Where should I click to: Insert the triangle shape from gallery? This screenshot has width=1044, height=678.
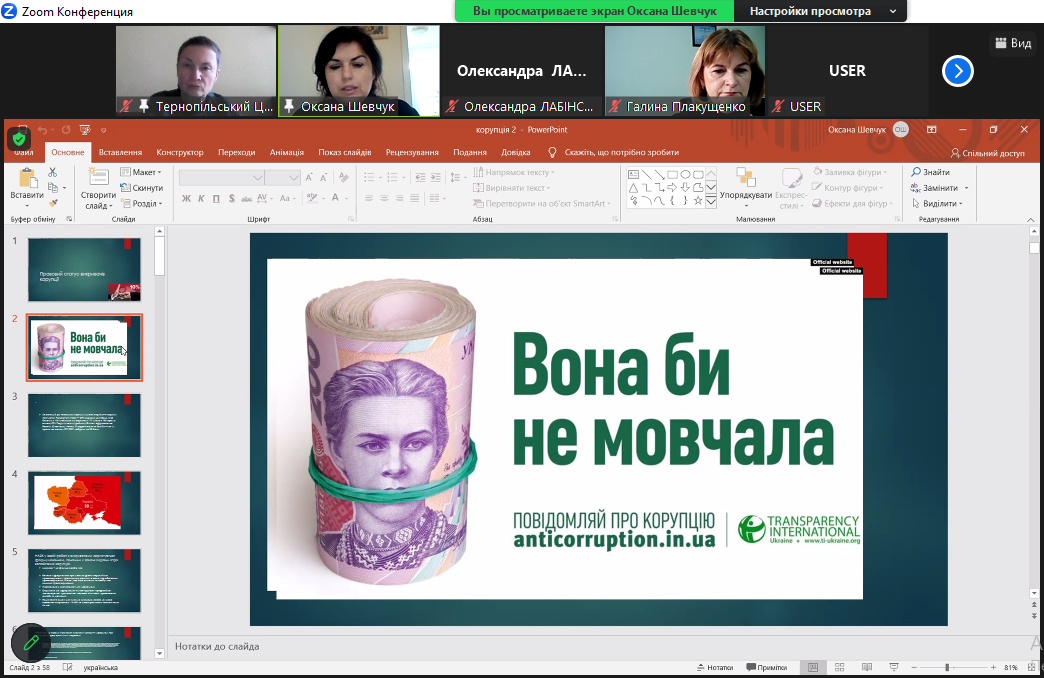[634, 187]
